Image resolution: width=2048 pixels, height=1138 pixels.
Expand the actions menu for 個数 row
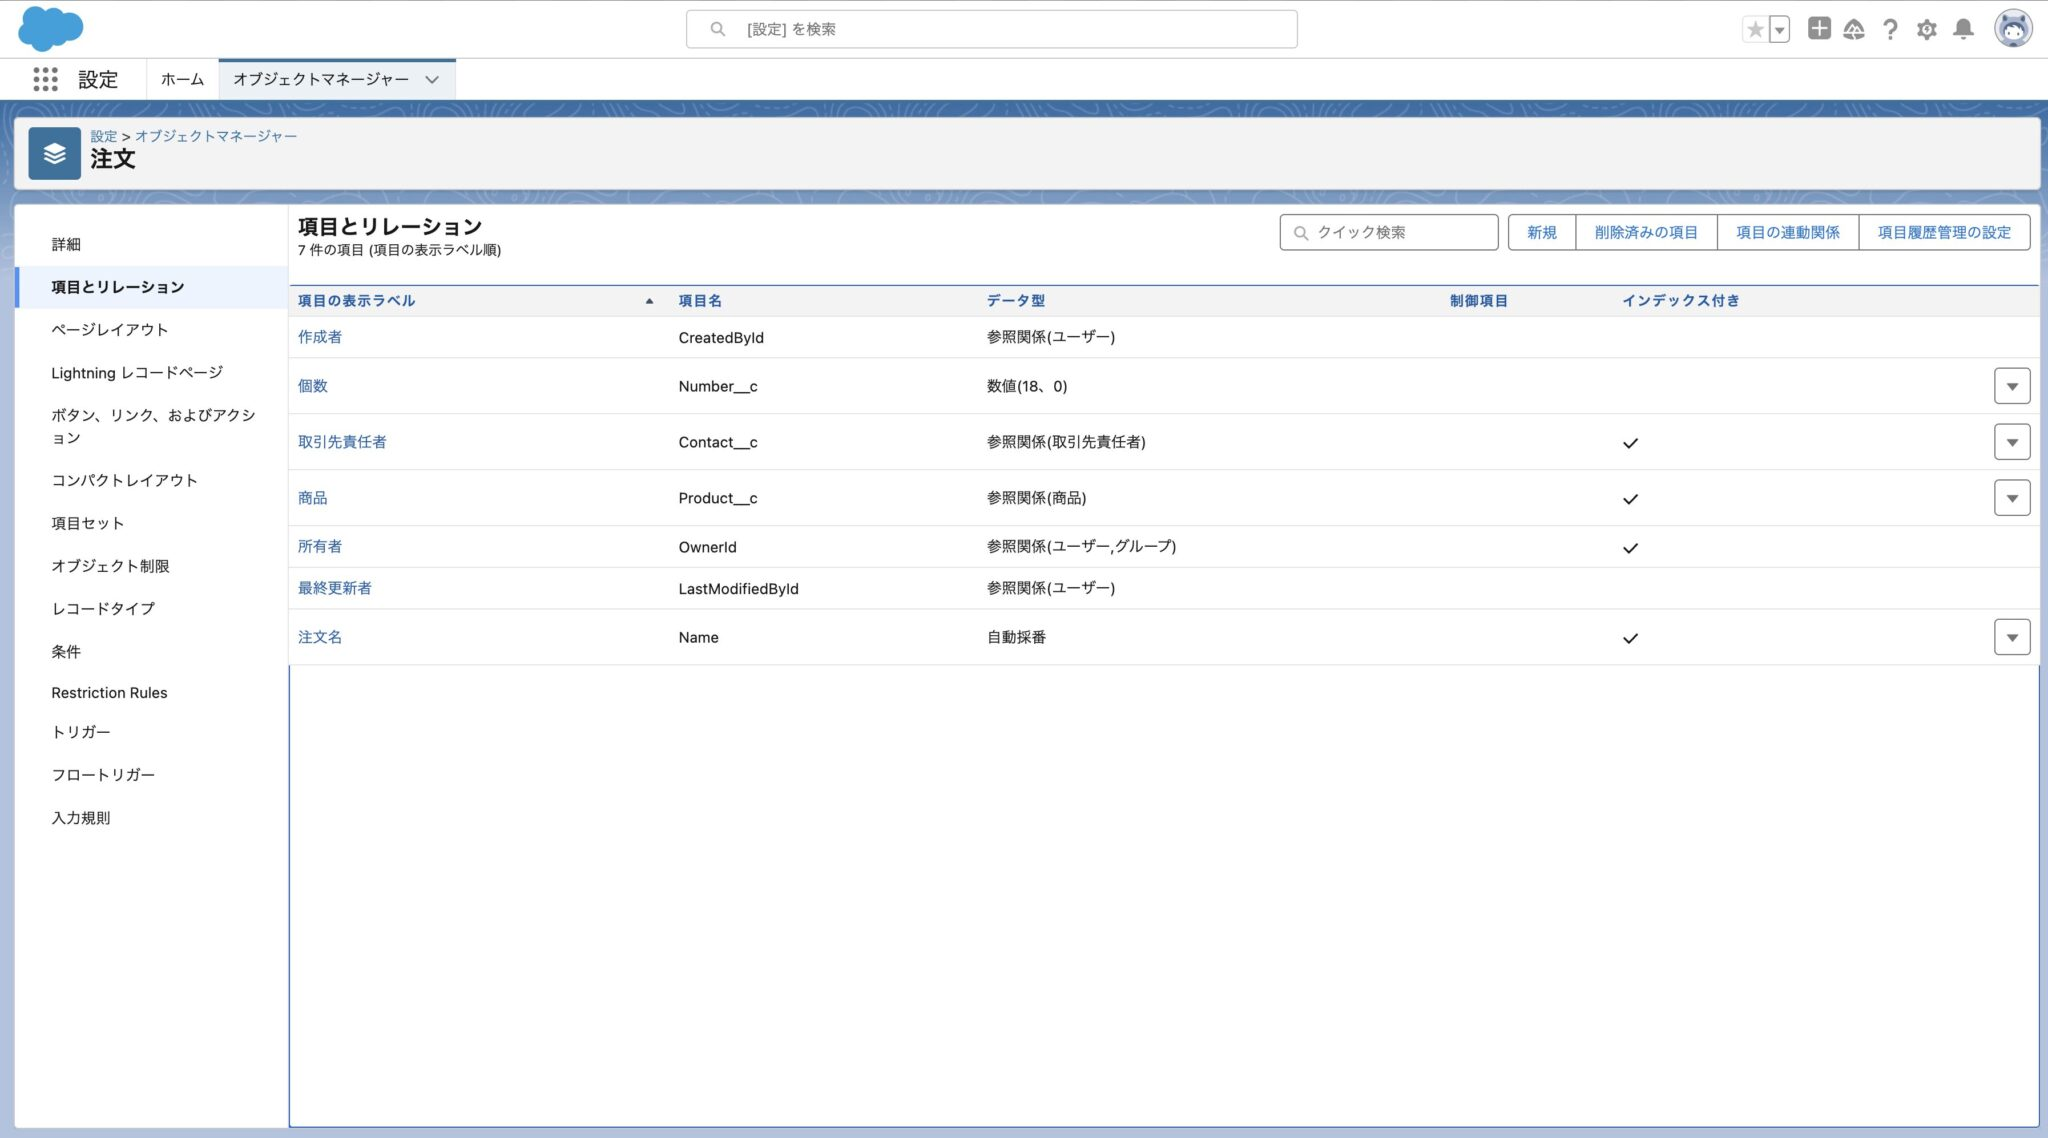pos(2011,386)
